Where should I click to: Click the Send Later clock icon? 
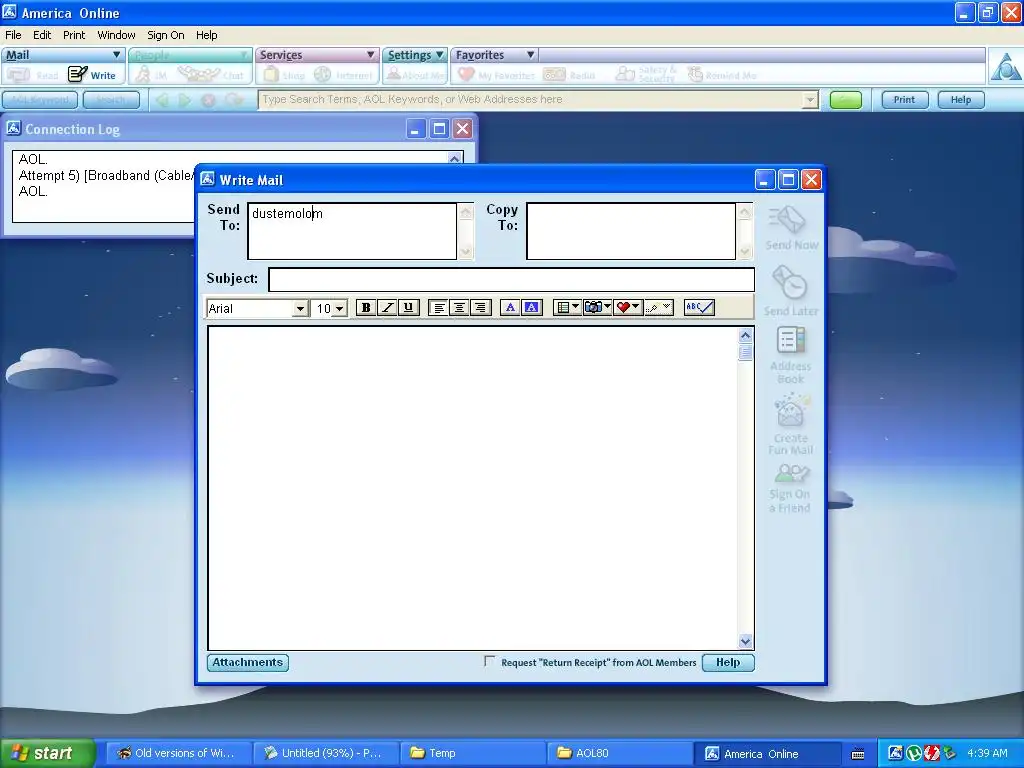(789, 283)
